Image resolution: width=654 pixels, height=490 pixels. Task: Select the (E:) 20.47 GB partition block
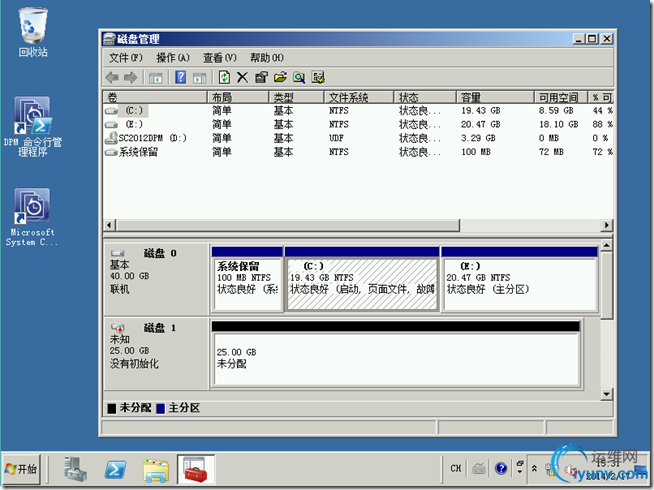tap(519, 279)
